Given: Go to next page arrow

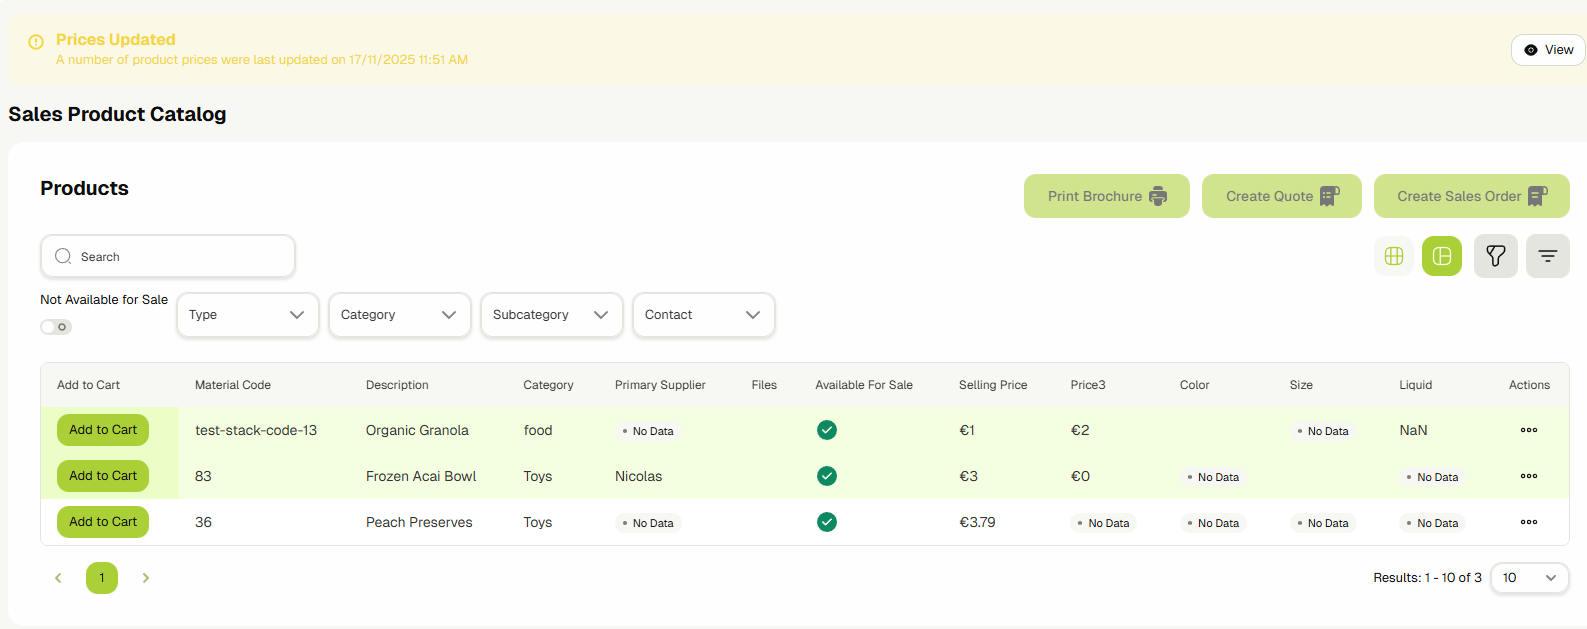Looking at the screenshot, I should [x=146, y=578].
